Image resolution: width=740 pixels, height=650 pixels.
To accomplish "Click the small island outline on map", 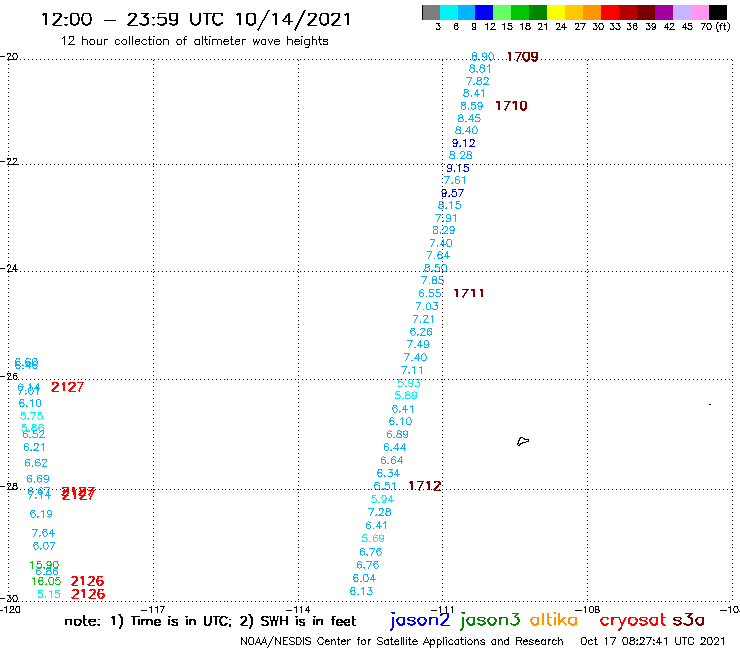I will coord(523,441).
